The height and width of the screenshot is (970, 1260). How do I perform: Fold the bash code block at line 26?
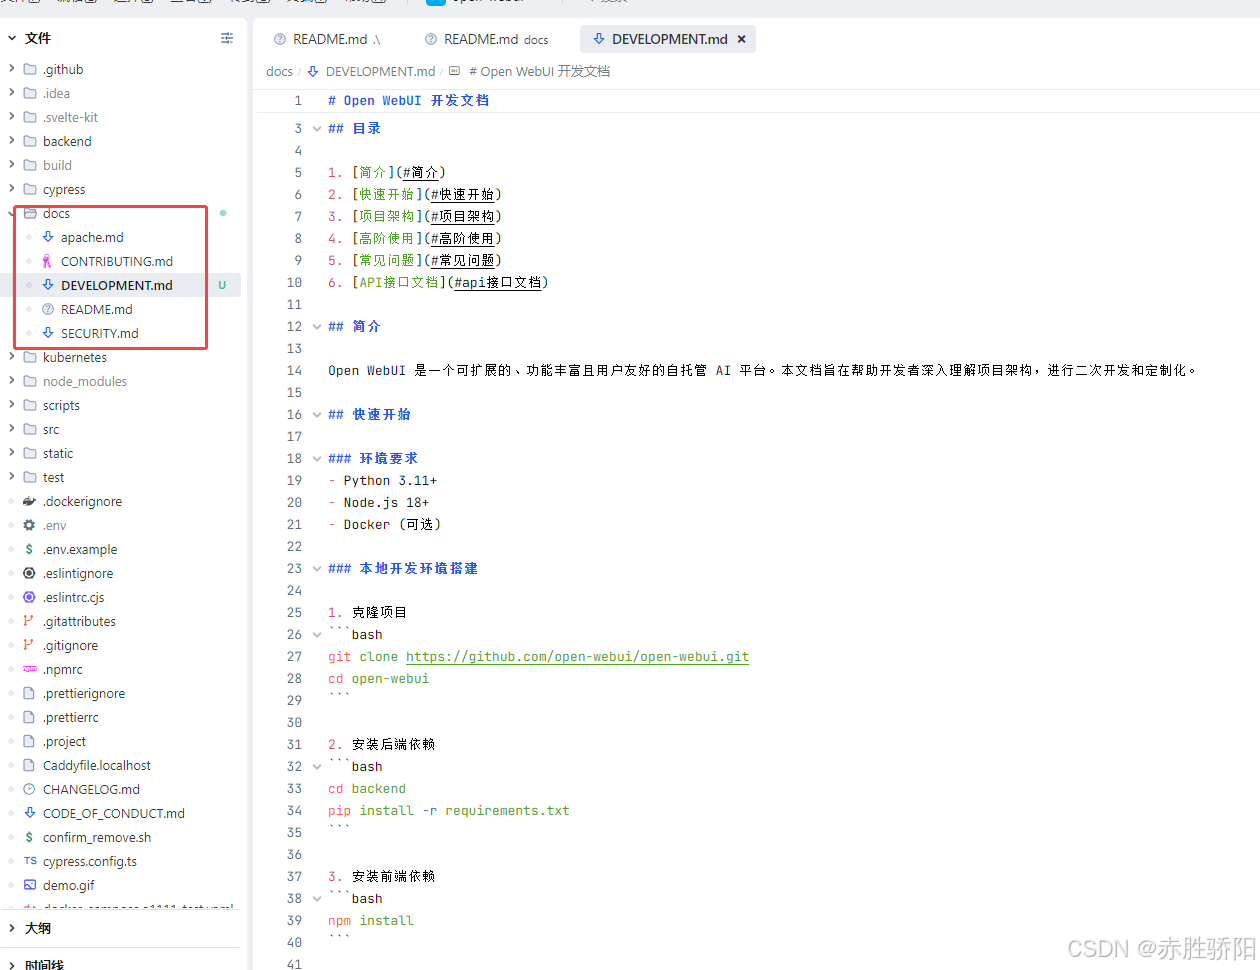click(x=317, y=635)
